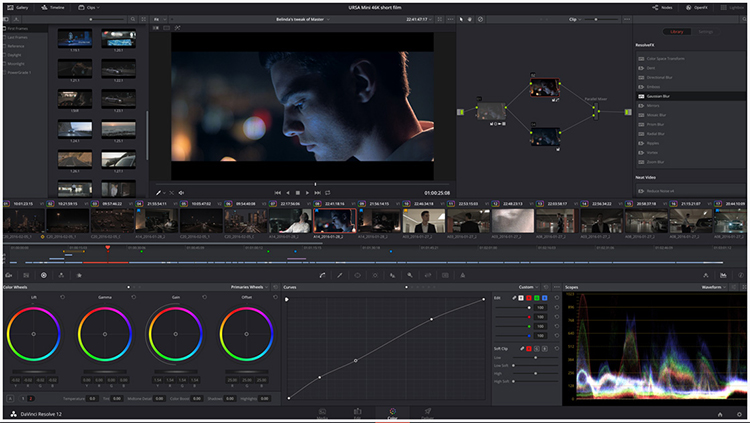Enable loop playback in viewer
Viewport: 750px width, 423px height.
click(x=328, y=193)
